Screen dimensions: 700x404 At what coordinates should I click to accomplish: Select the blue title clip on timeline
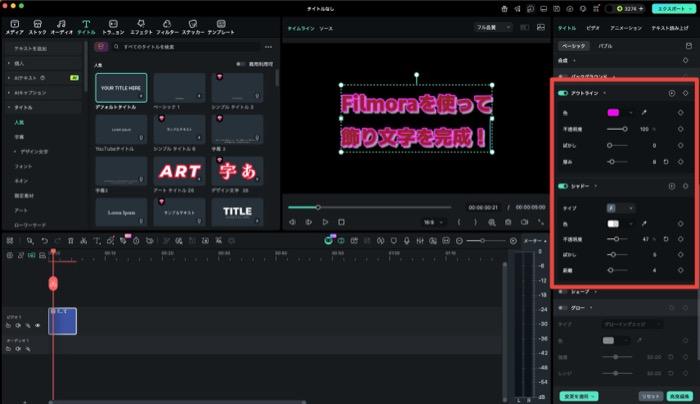[x=62, y=321]
